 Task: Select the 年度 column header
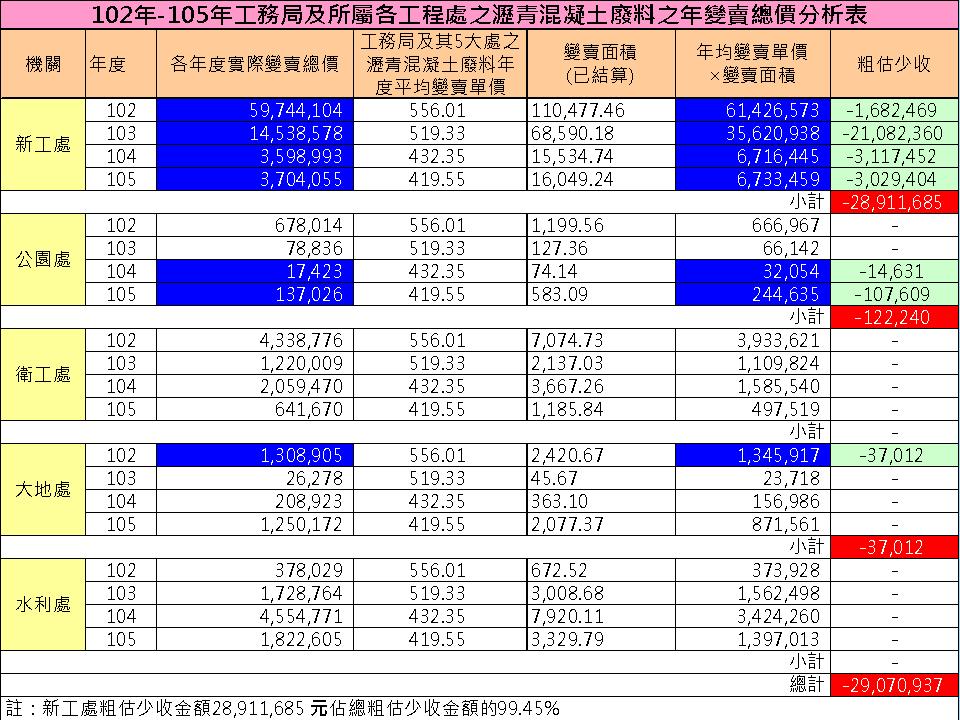(107, 64)
